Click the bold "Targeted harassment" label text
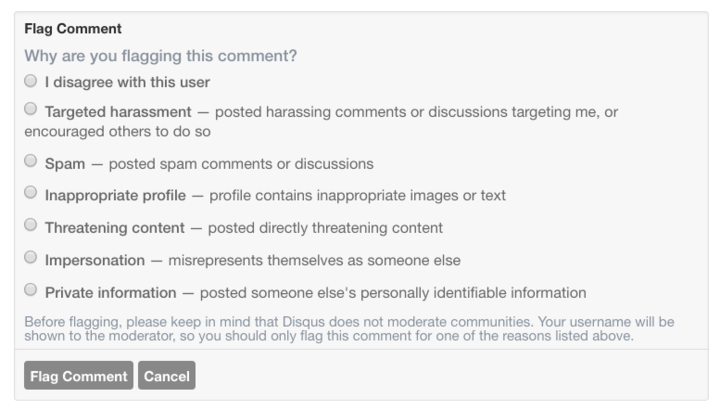Viewport: 720px width, 410px height. click(118, 112)
